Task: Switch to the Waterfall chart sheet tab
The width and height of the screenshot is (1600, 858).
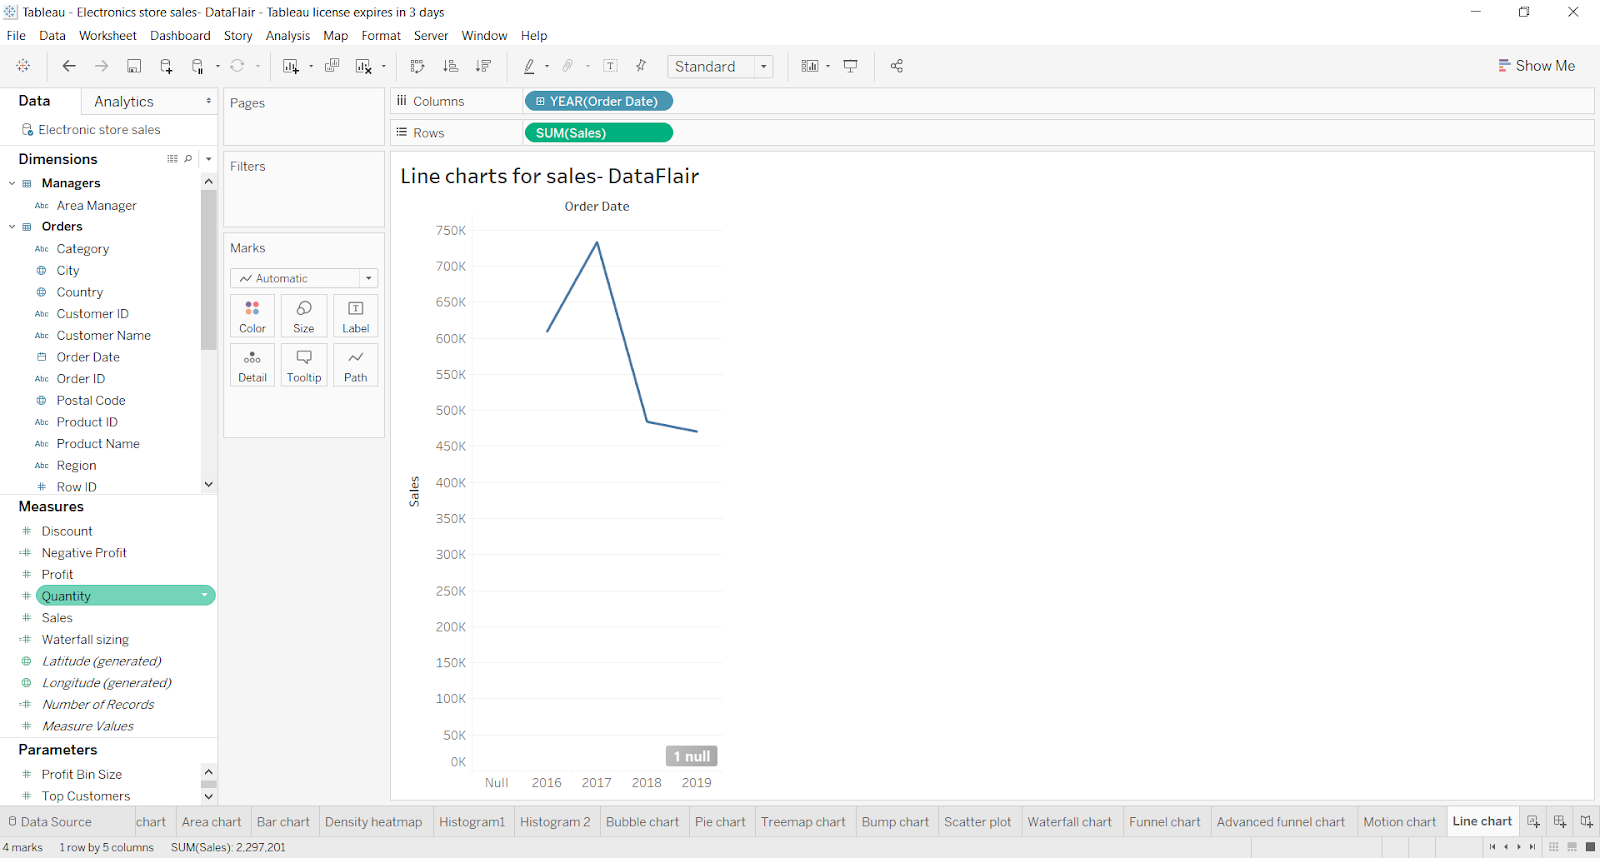Action: click(1069, 822)
